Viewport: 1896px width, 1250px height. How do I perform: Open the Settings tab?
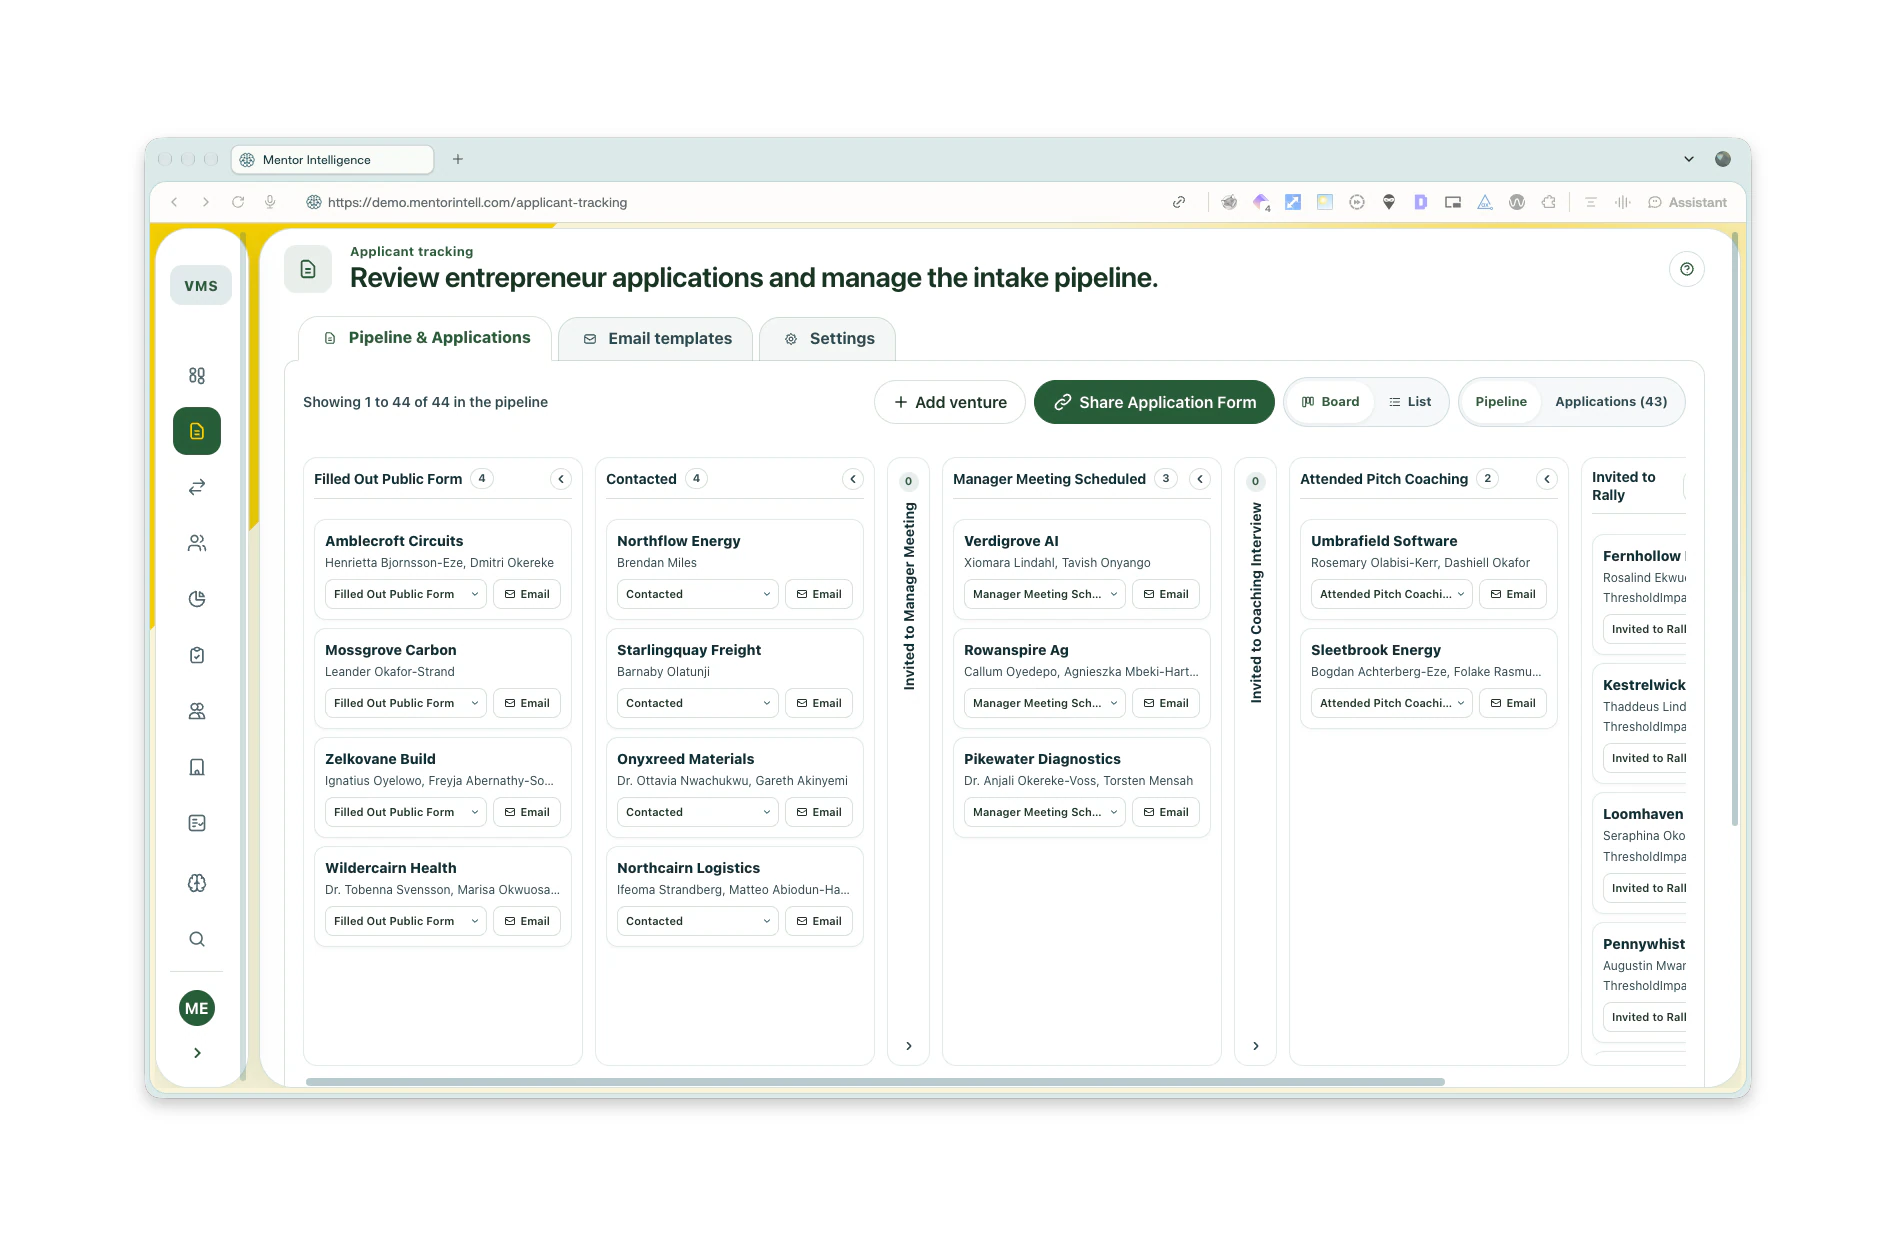point(828,339)
